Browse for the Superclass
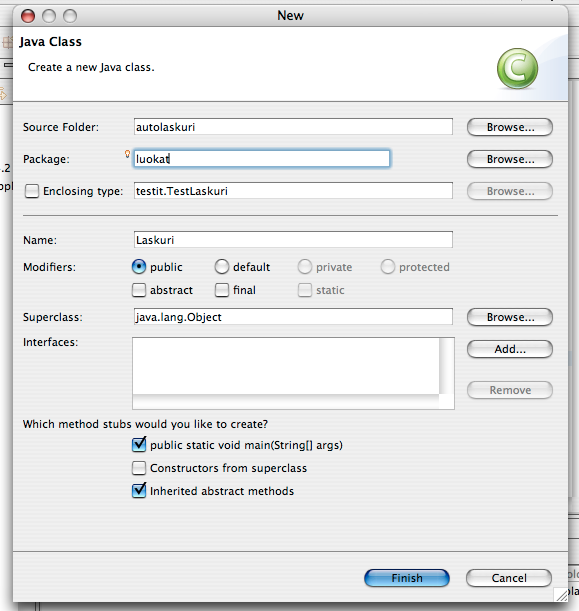Screen dimensions: 579x611 pos(510,317)
